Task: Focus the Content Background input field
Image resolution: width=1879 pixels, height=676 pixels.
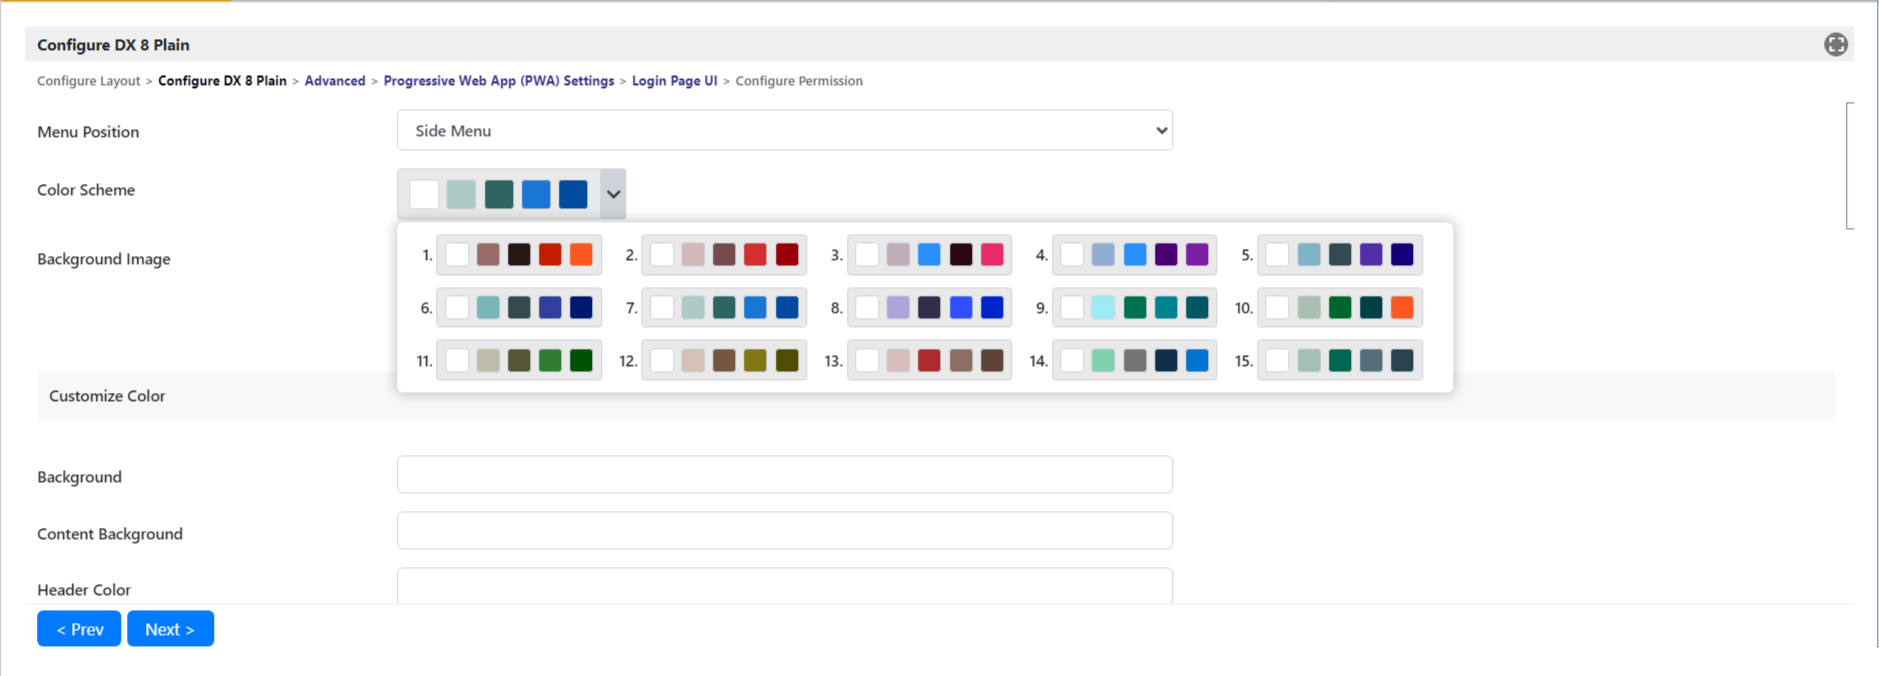Action: coord(784,531)
